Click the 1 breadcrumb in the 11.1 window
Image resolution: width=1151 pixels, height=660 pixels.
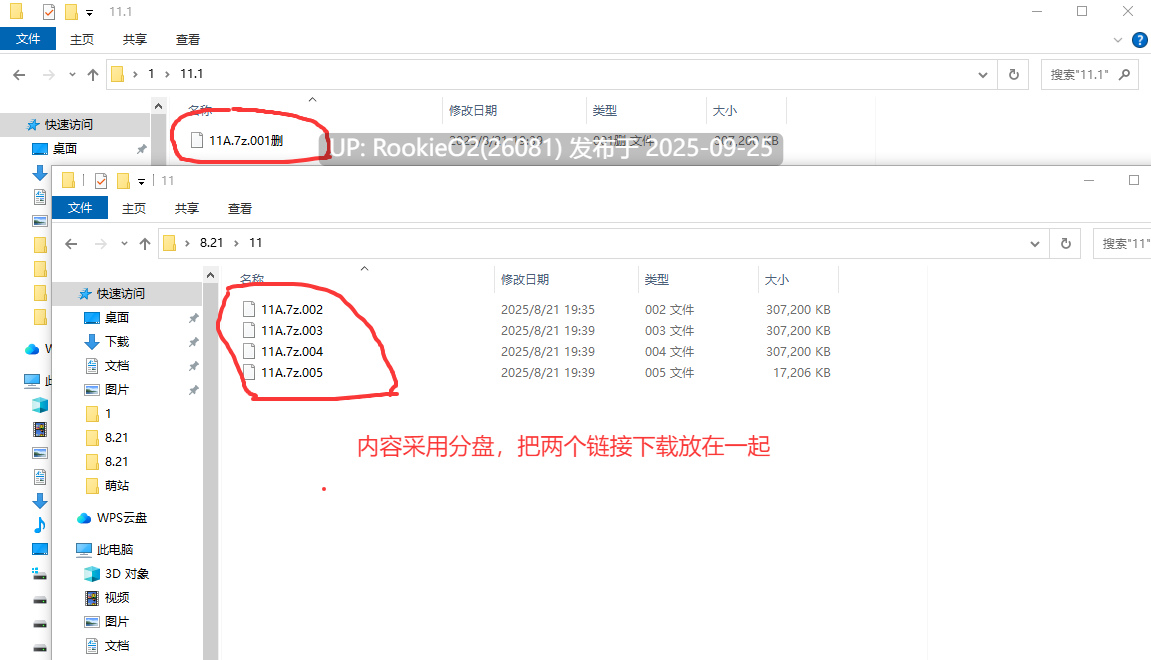click(151, 73)
